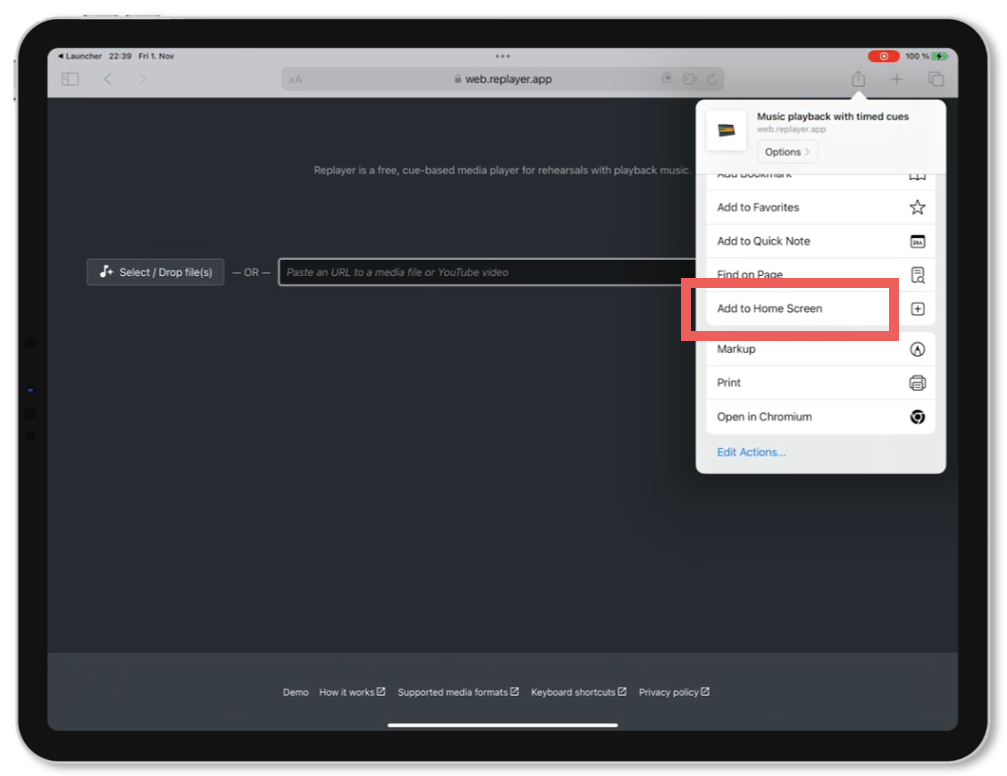Image resolution: width=1007 pixels, height=776 pixels.
Task: Open the AA reader text menu
Action: point(295,80)
